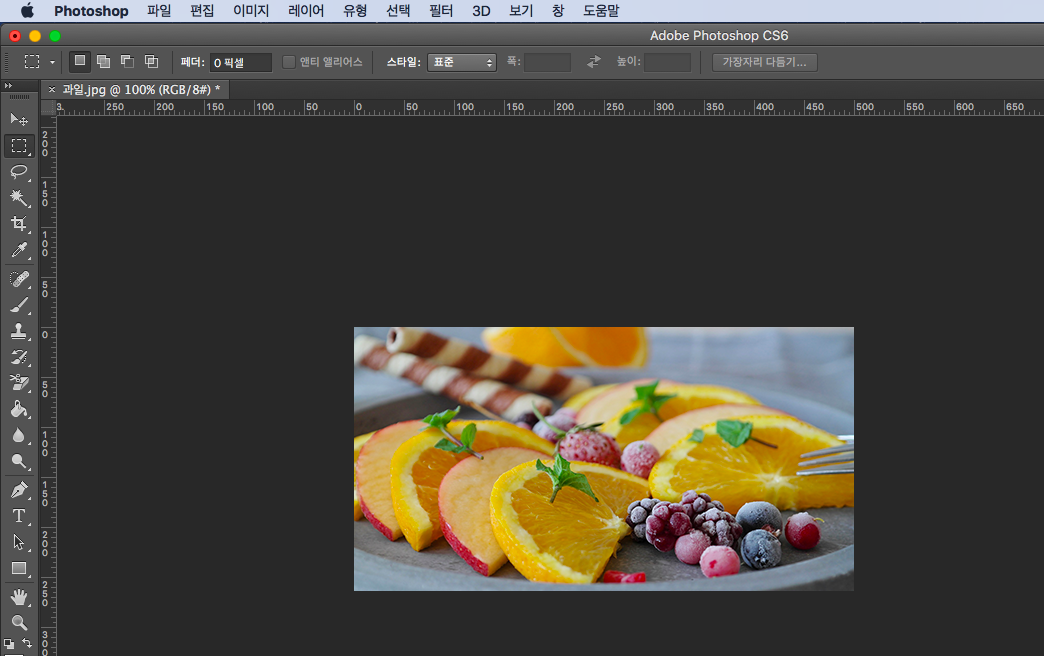The image size is (1044, 656).
Task: Select the Move tool
Action: click(19, 119)
